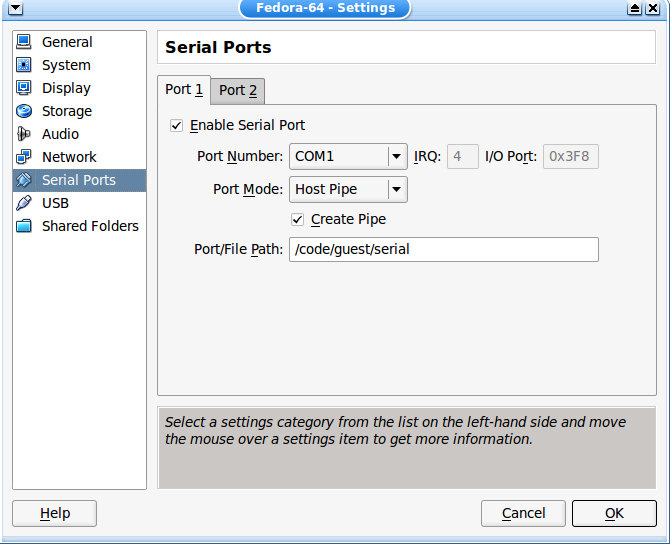This screenshot has height=544, width=670.
Task: Expand the Port Number COM1 dropdown
Action: (396, 156)
